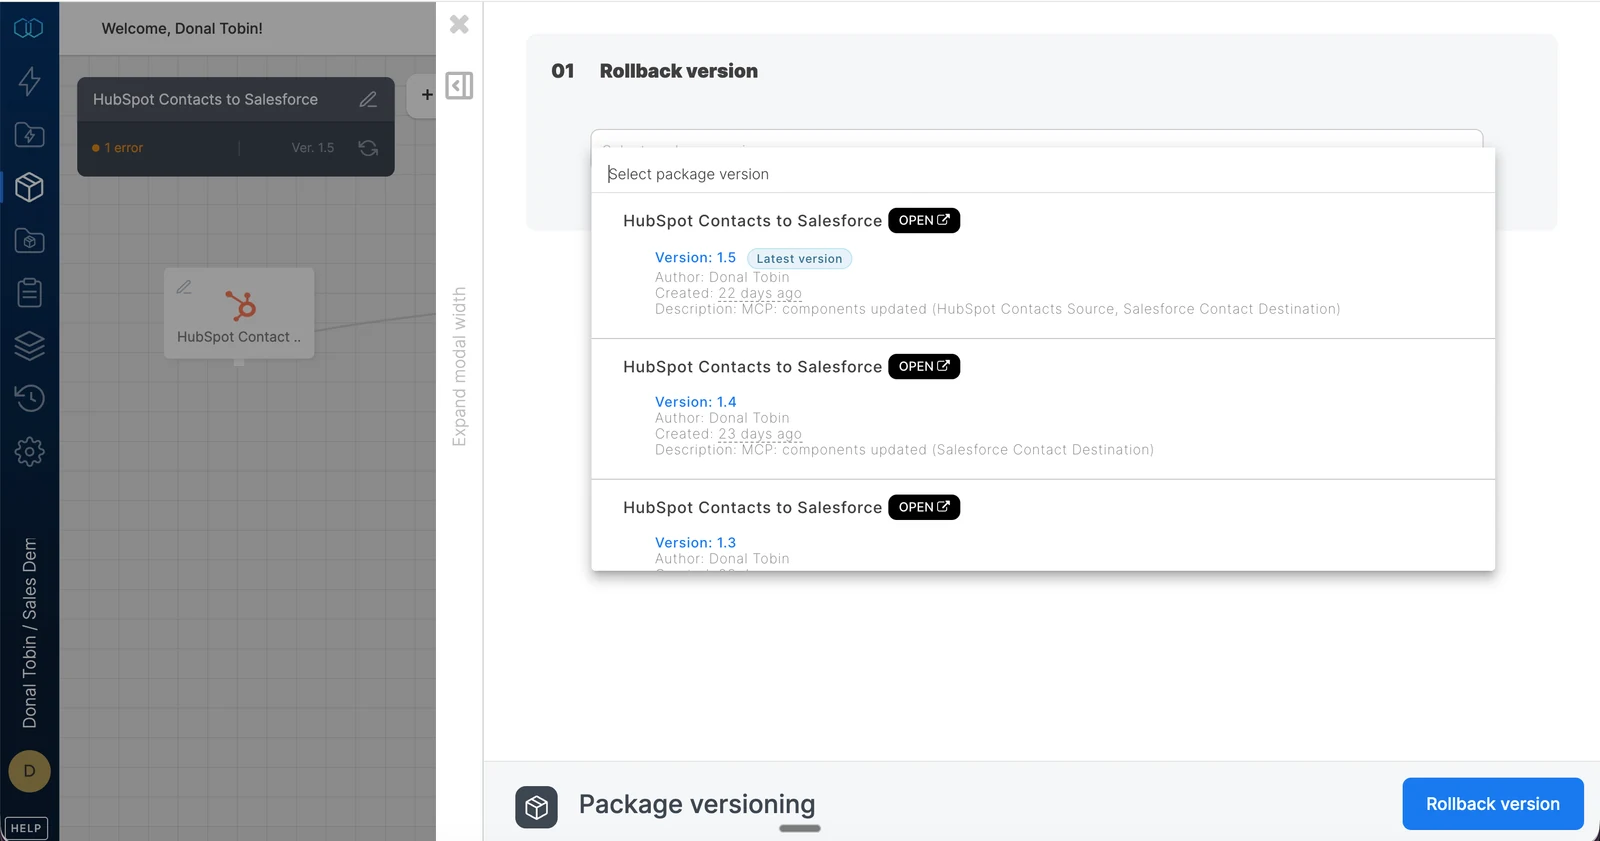Screen dimensions: 1600x841
Task: Click the Donal Tobin / Sales Dem account label
Action: (30, 632)
